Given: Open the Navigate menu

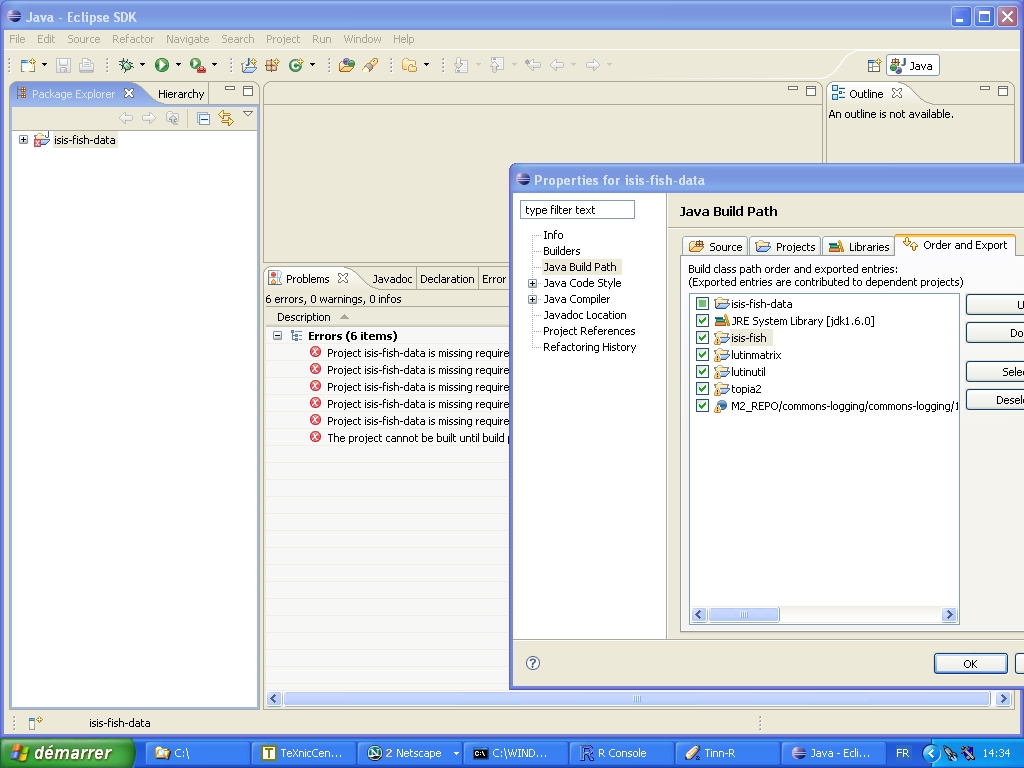Looking at the screenshot, I should click(187, 39).
